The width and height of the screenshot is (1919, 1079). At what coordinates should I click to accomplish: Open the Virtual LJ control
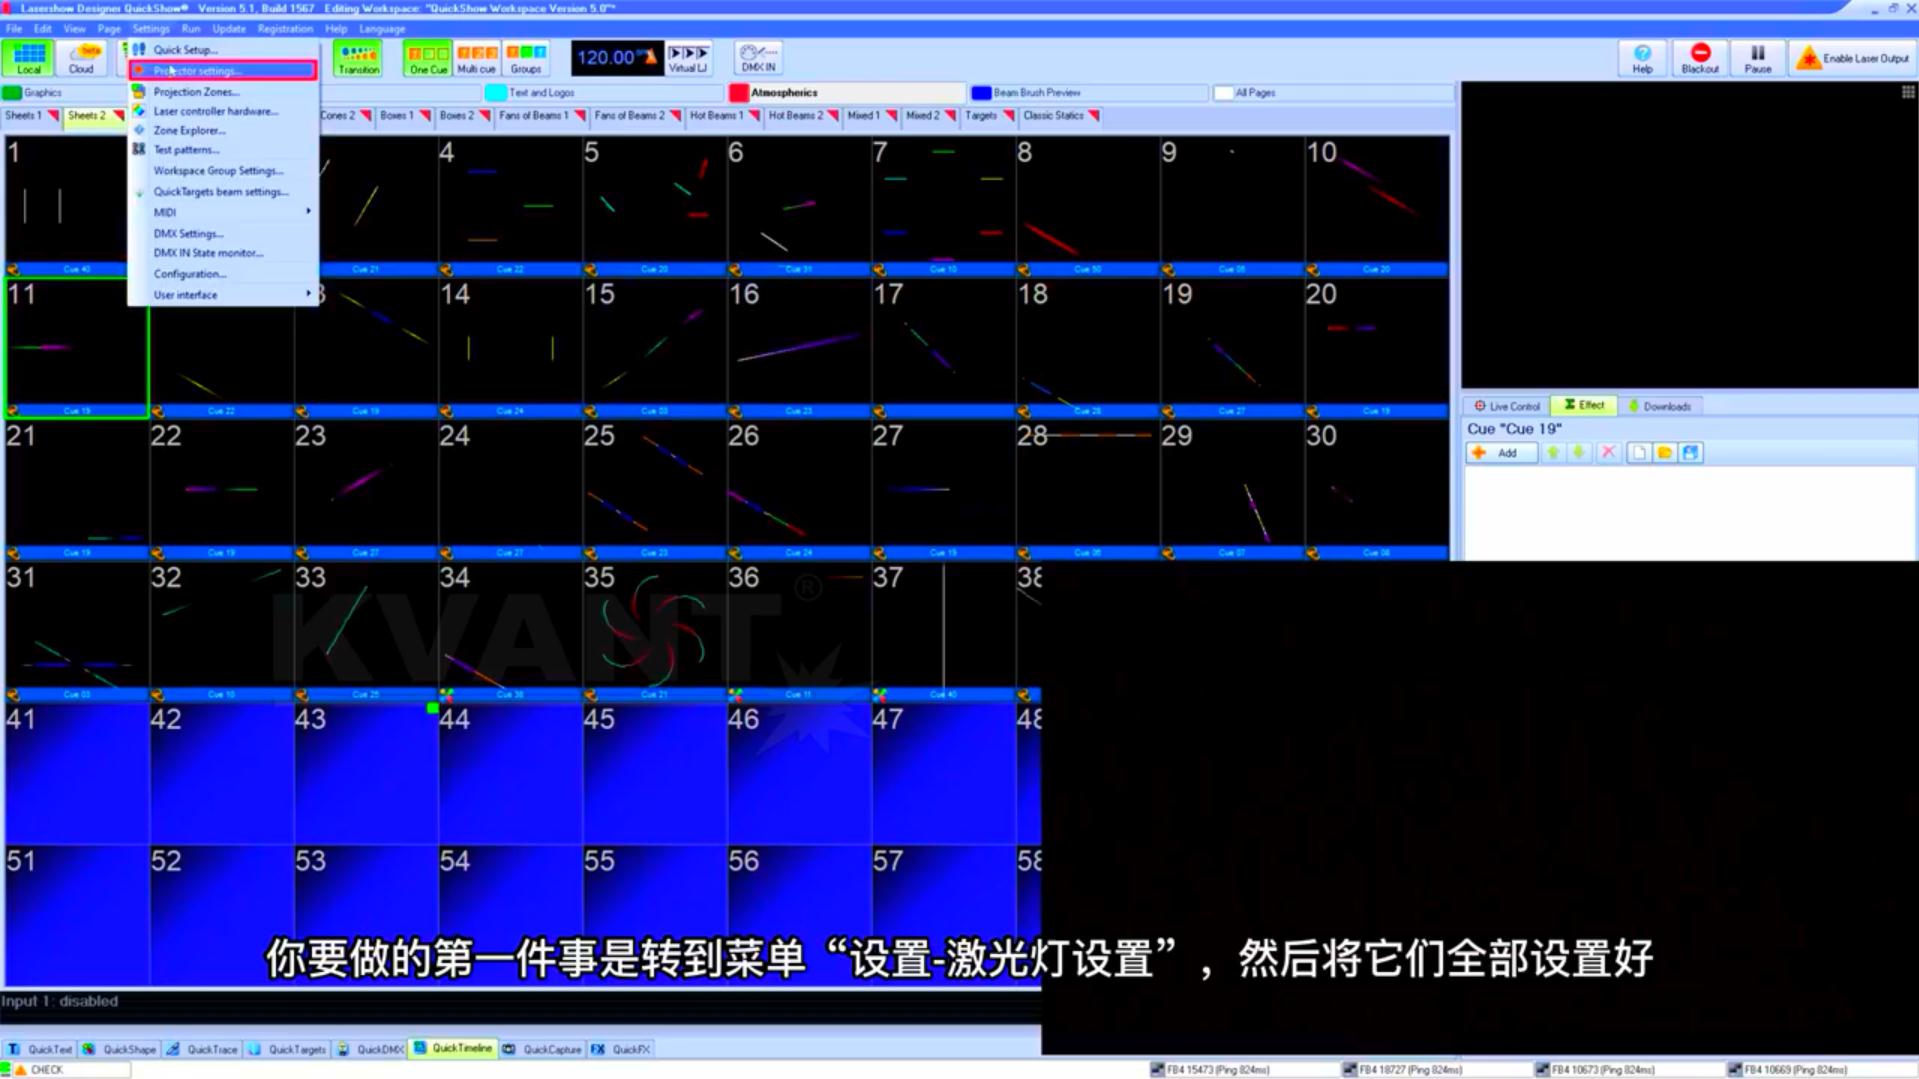(688, 58)
